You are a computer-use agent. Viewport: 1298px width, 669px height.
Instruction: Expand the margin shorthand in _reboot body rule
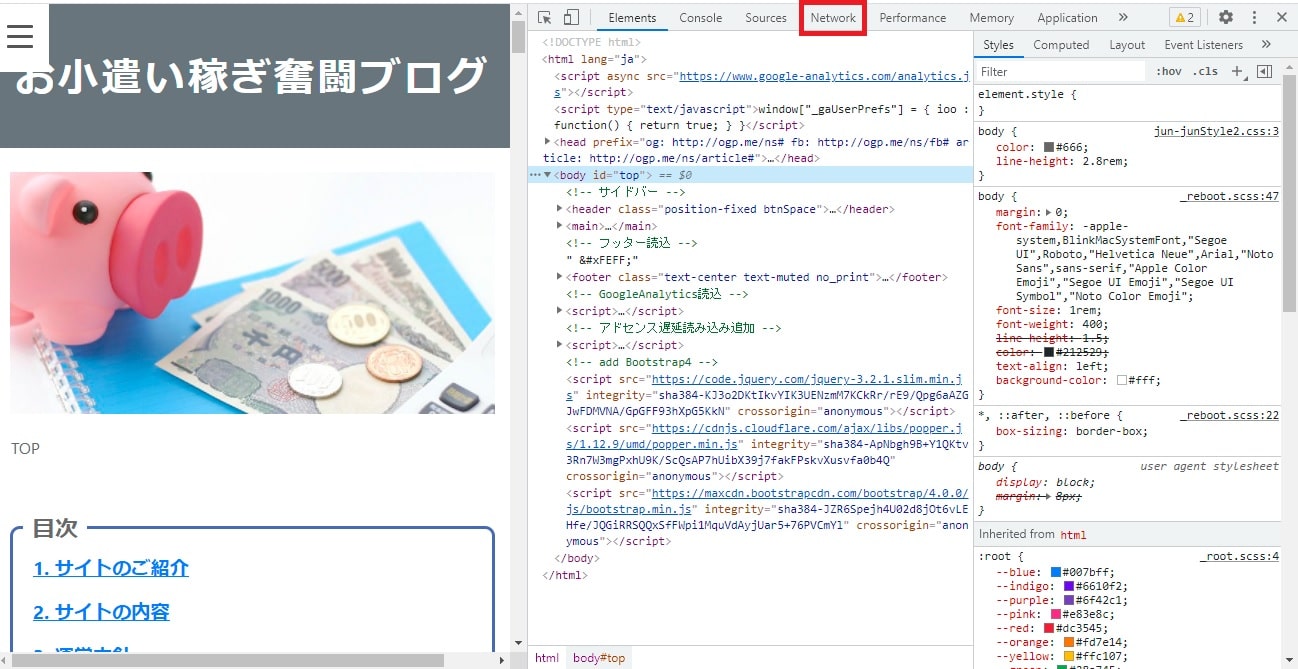coord(1049,212)
